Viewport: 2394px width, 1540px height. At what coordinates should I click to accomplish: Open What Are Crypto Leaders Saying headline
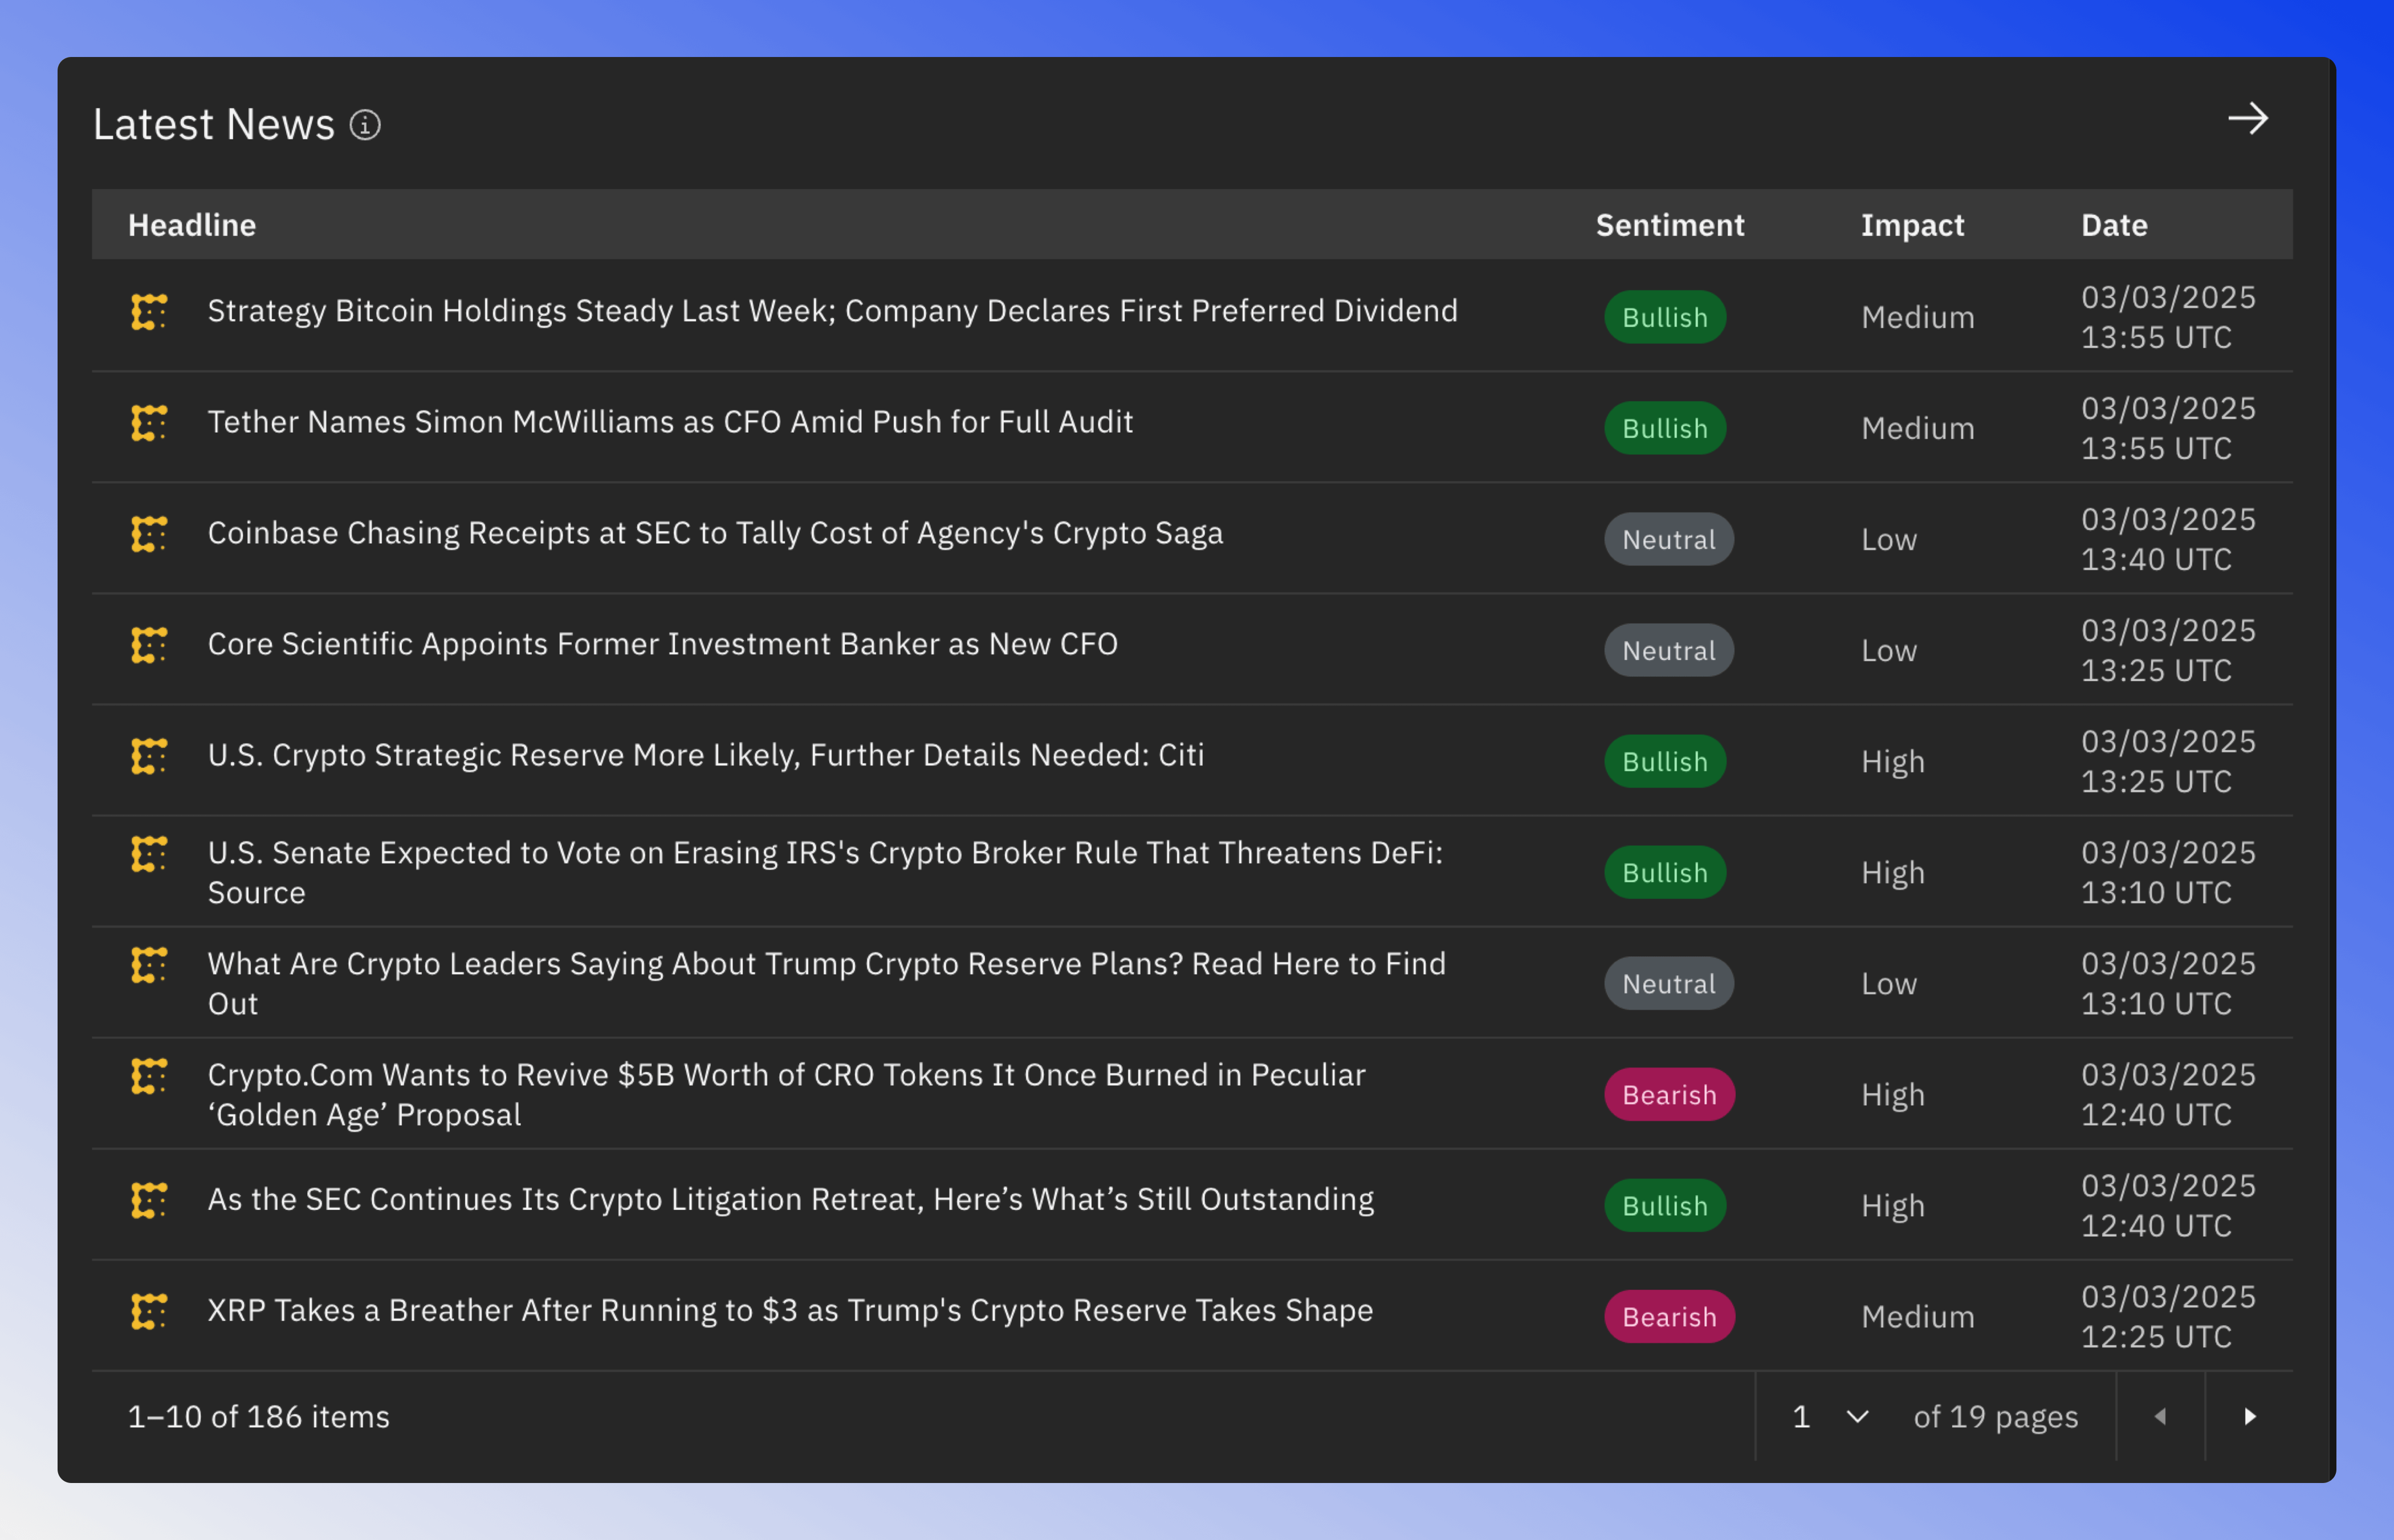coord(826,983)
